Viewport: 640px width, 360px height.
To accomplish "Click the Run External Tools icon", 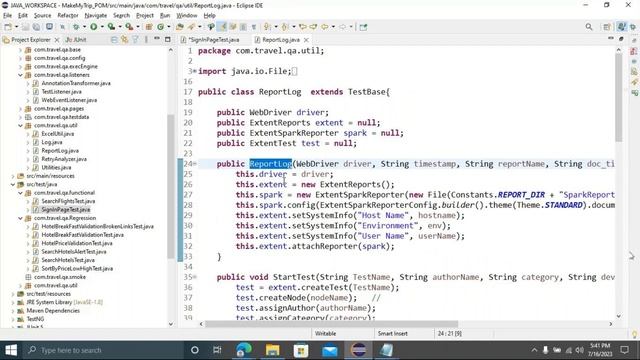I will [129, 27].
